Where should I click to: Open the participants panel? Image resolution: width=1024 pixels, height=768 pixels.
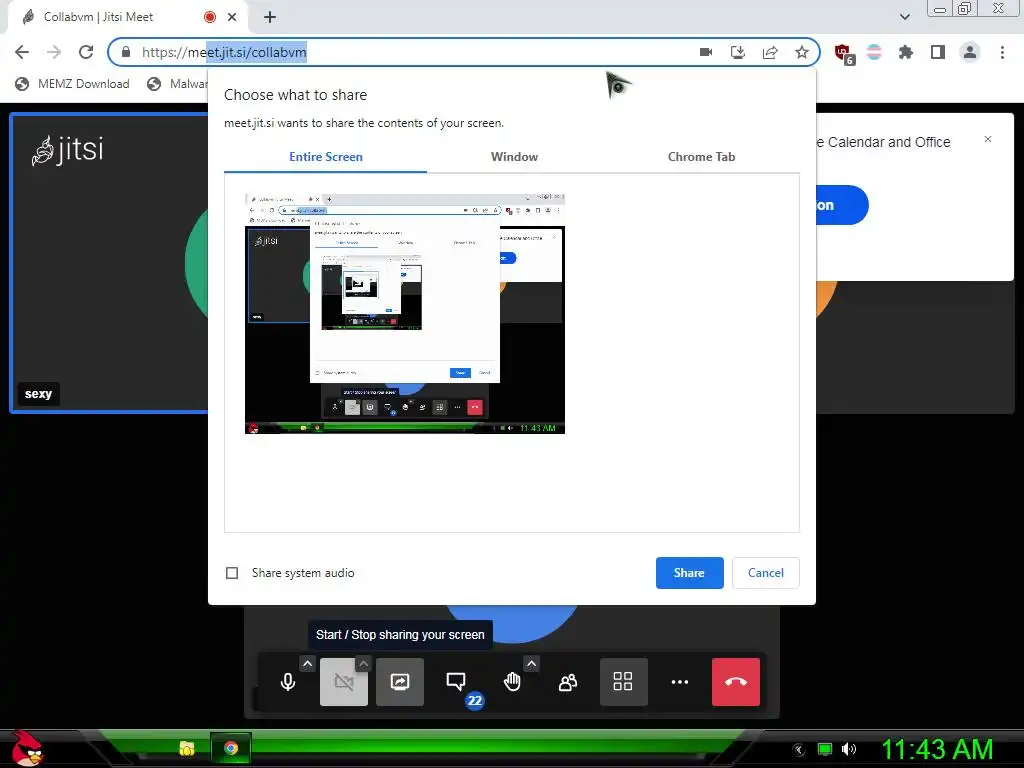point(568,682)
